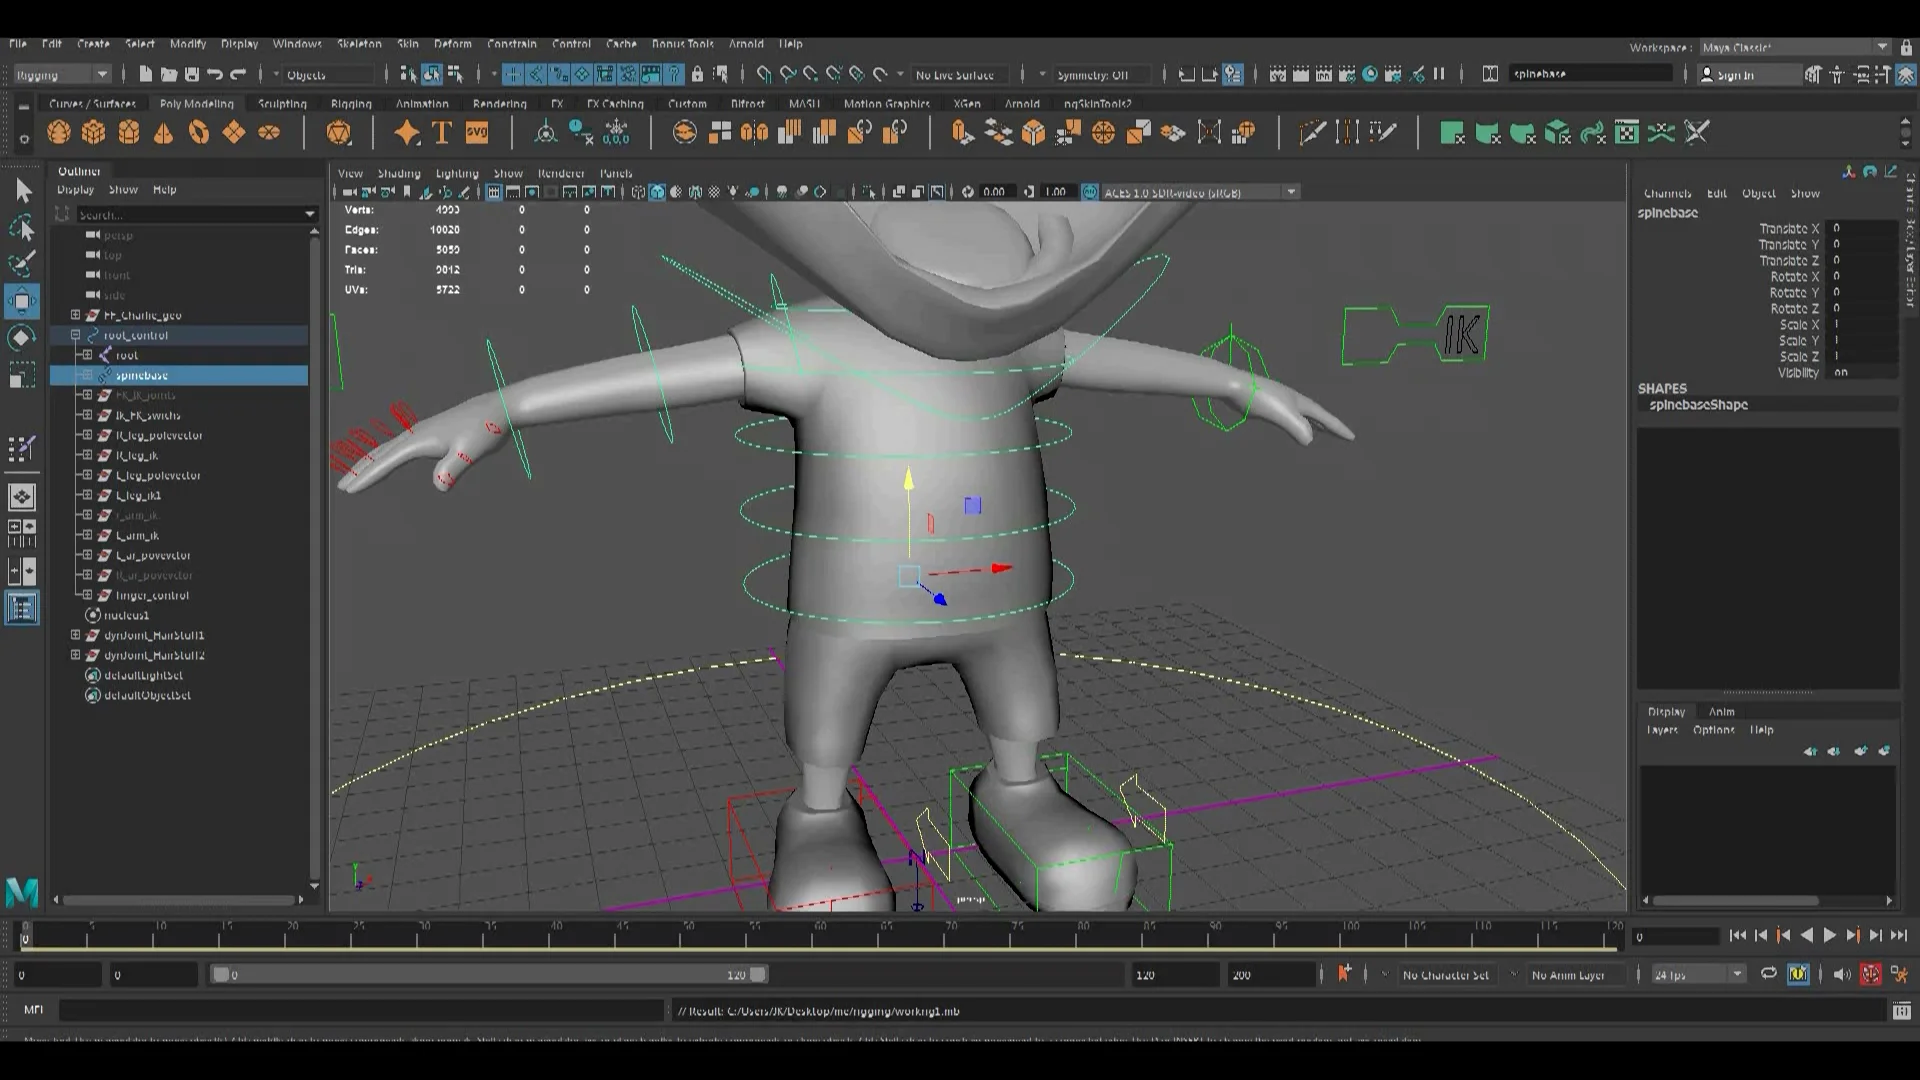Switch to Anim tab in layer editor
1920x1080 pixels.
1721,712
